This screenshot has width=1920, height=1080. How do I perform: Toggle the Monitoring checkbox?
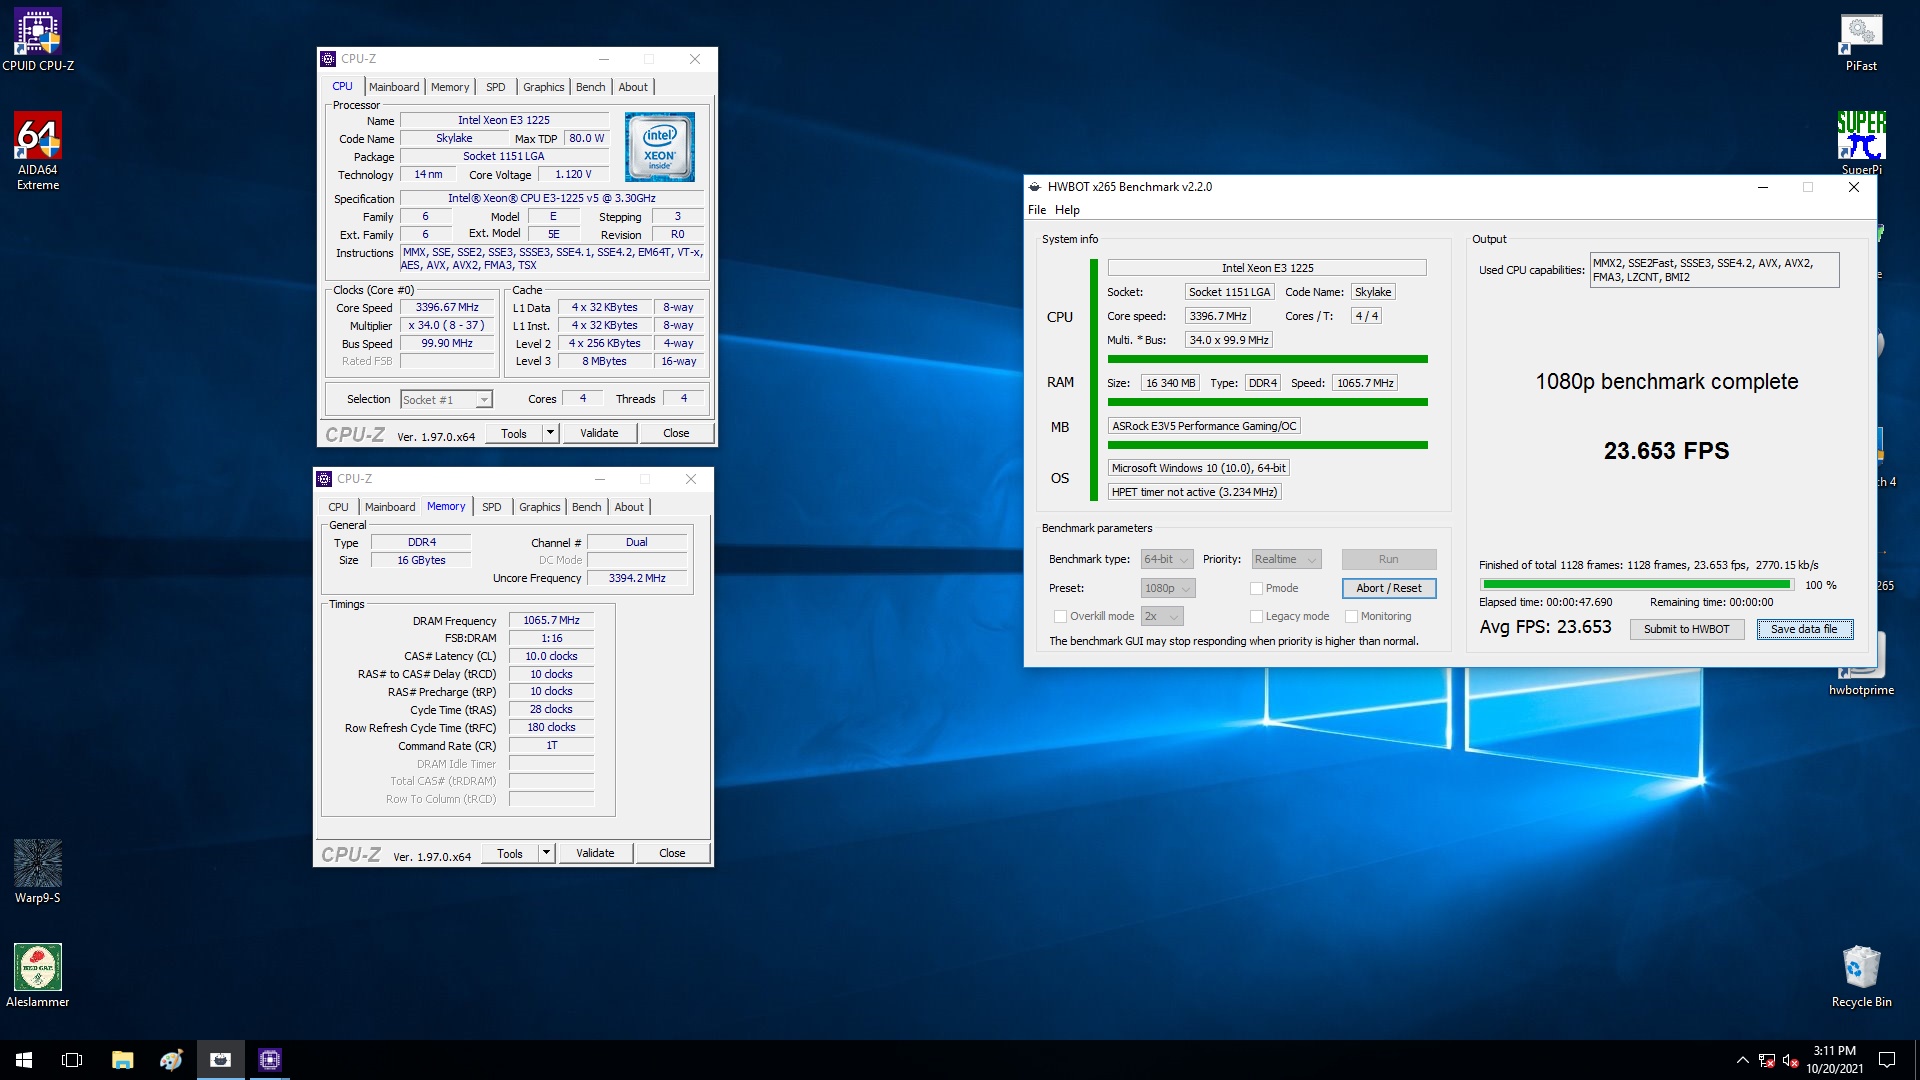coord(1351,616)
